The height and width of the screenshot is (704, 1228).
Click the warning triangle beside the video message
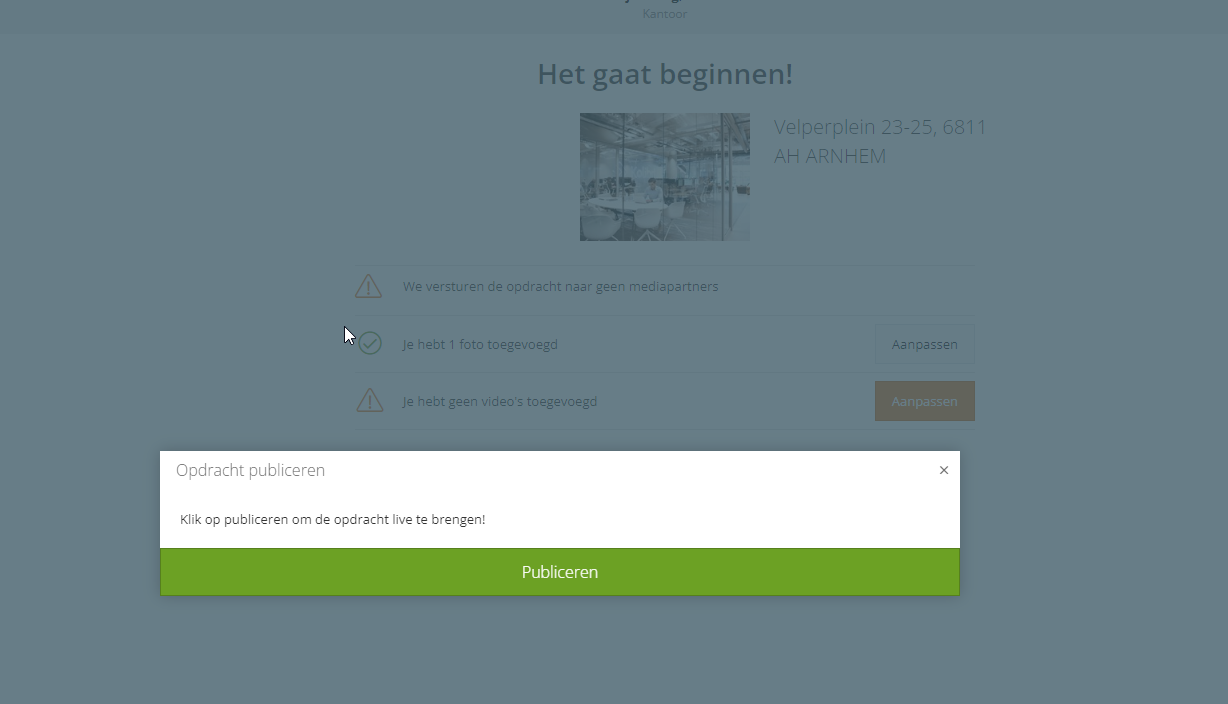point(370,401)
